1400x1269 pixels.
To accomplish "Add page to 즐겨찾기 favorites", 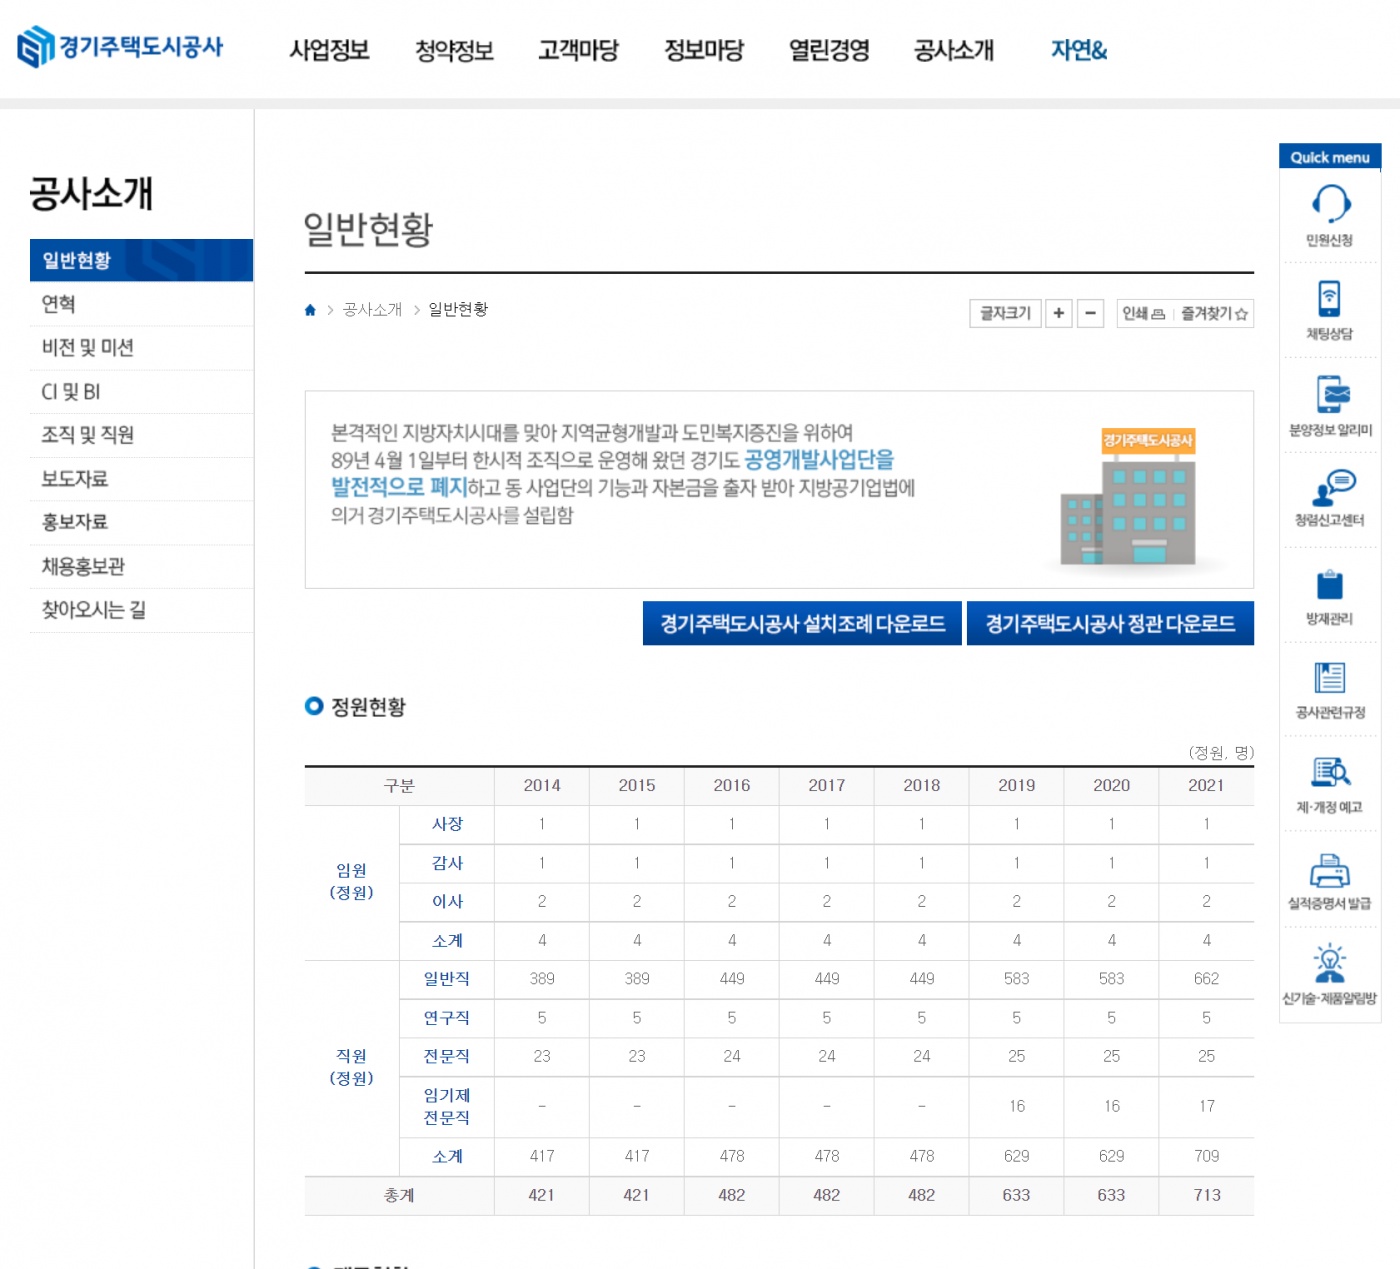I will click(x=1214, y=313).
